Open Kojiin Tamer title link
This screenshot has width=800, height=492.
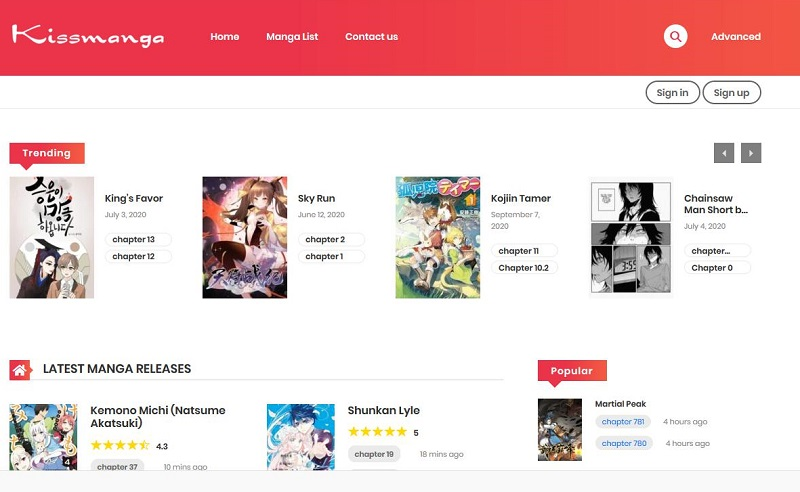tap(521, 199)
